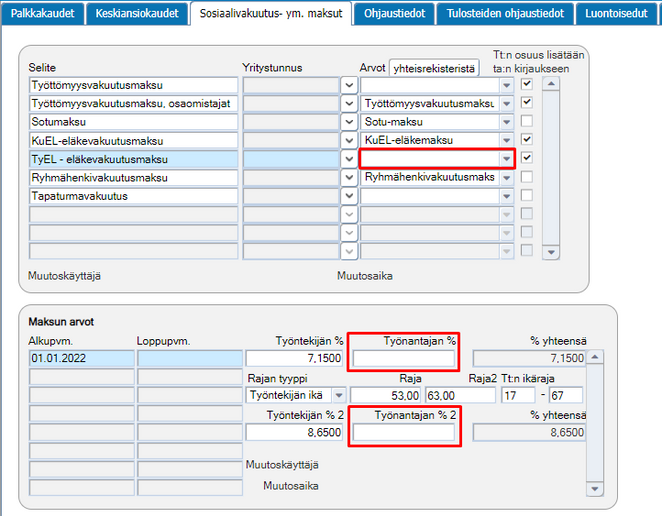Switch to the Luontoisedut tab
Image resolution: width=662 pixels, height=516 pixels.
tap(616, 14)
